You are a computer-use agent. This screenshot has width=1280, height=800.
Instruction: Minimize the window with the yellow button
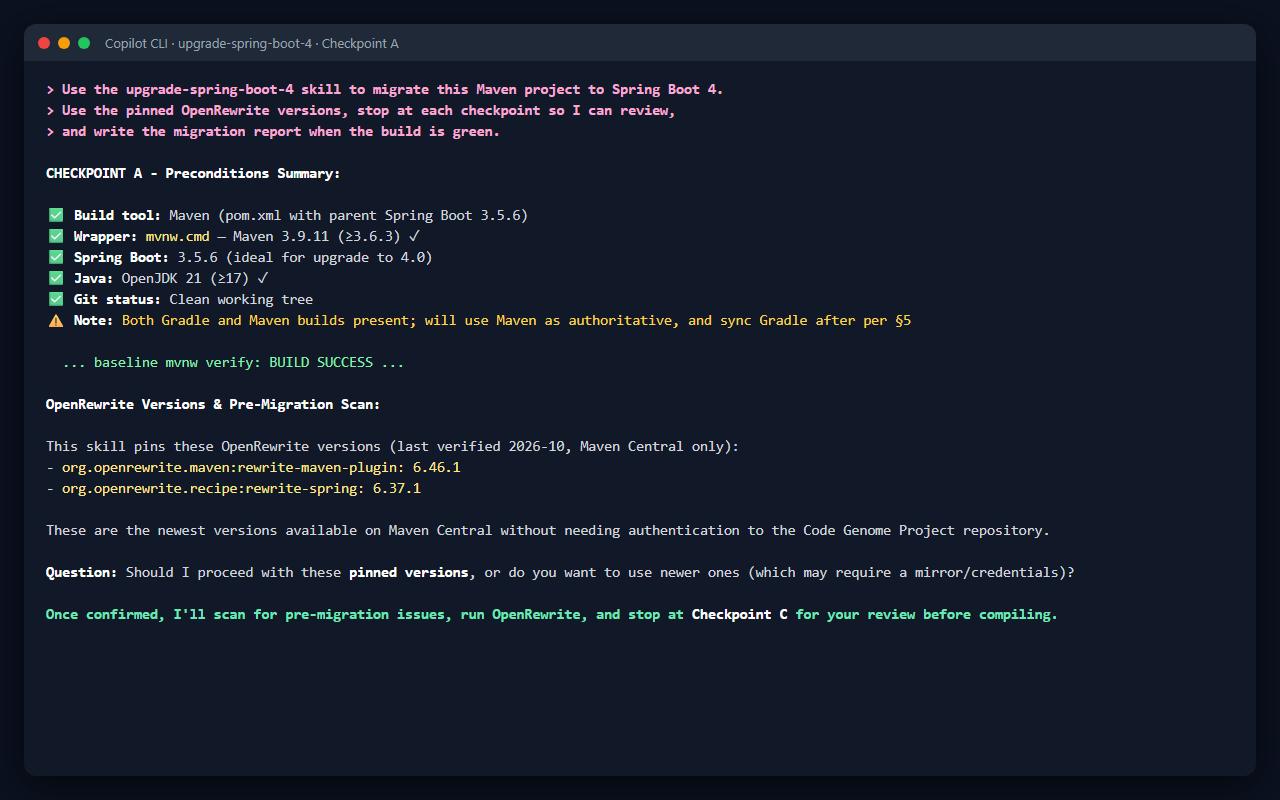click(x=64, y=43)
